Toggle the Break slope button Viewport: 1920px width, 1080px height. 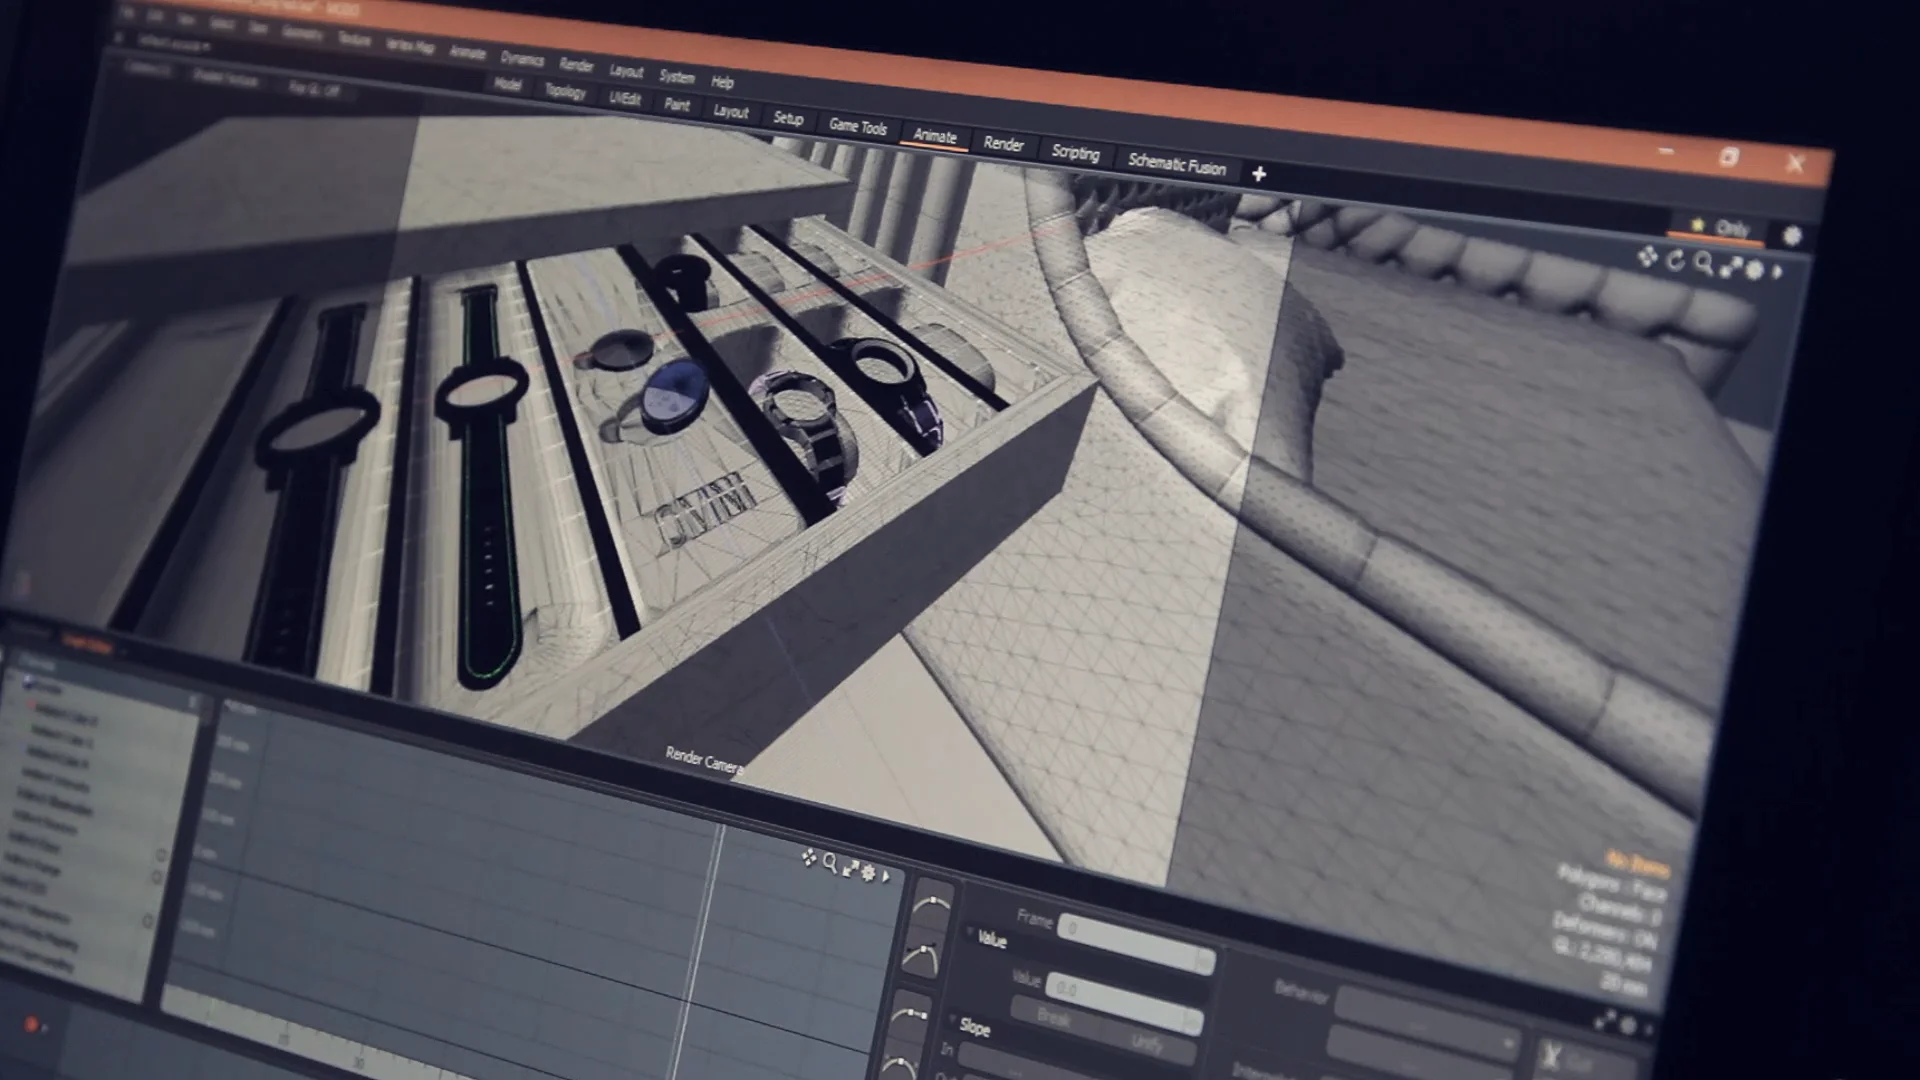(1053, 1019)
